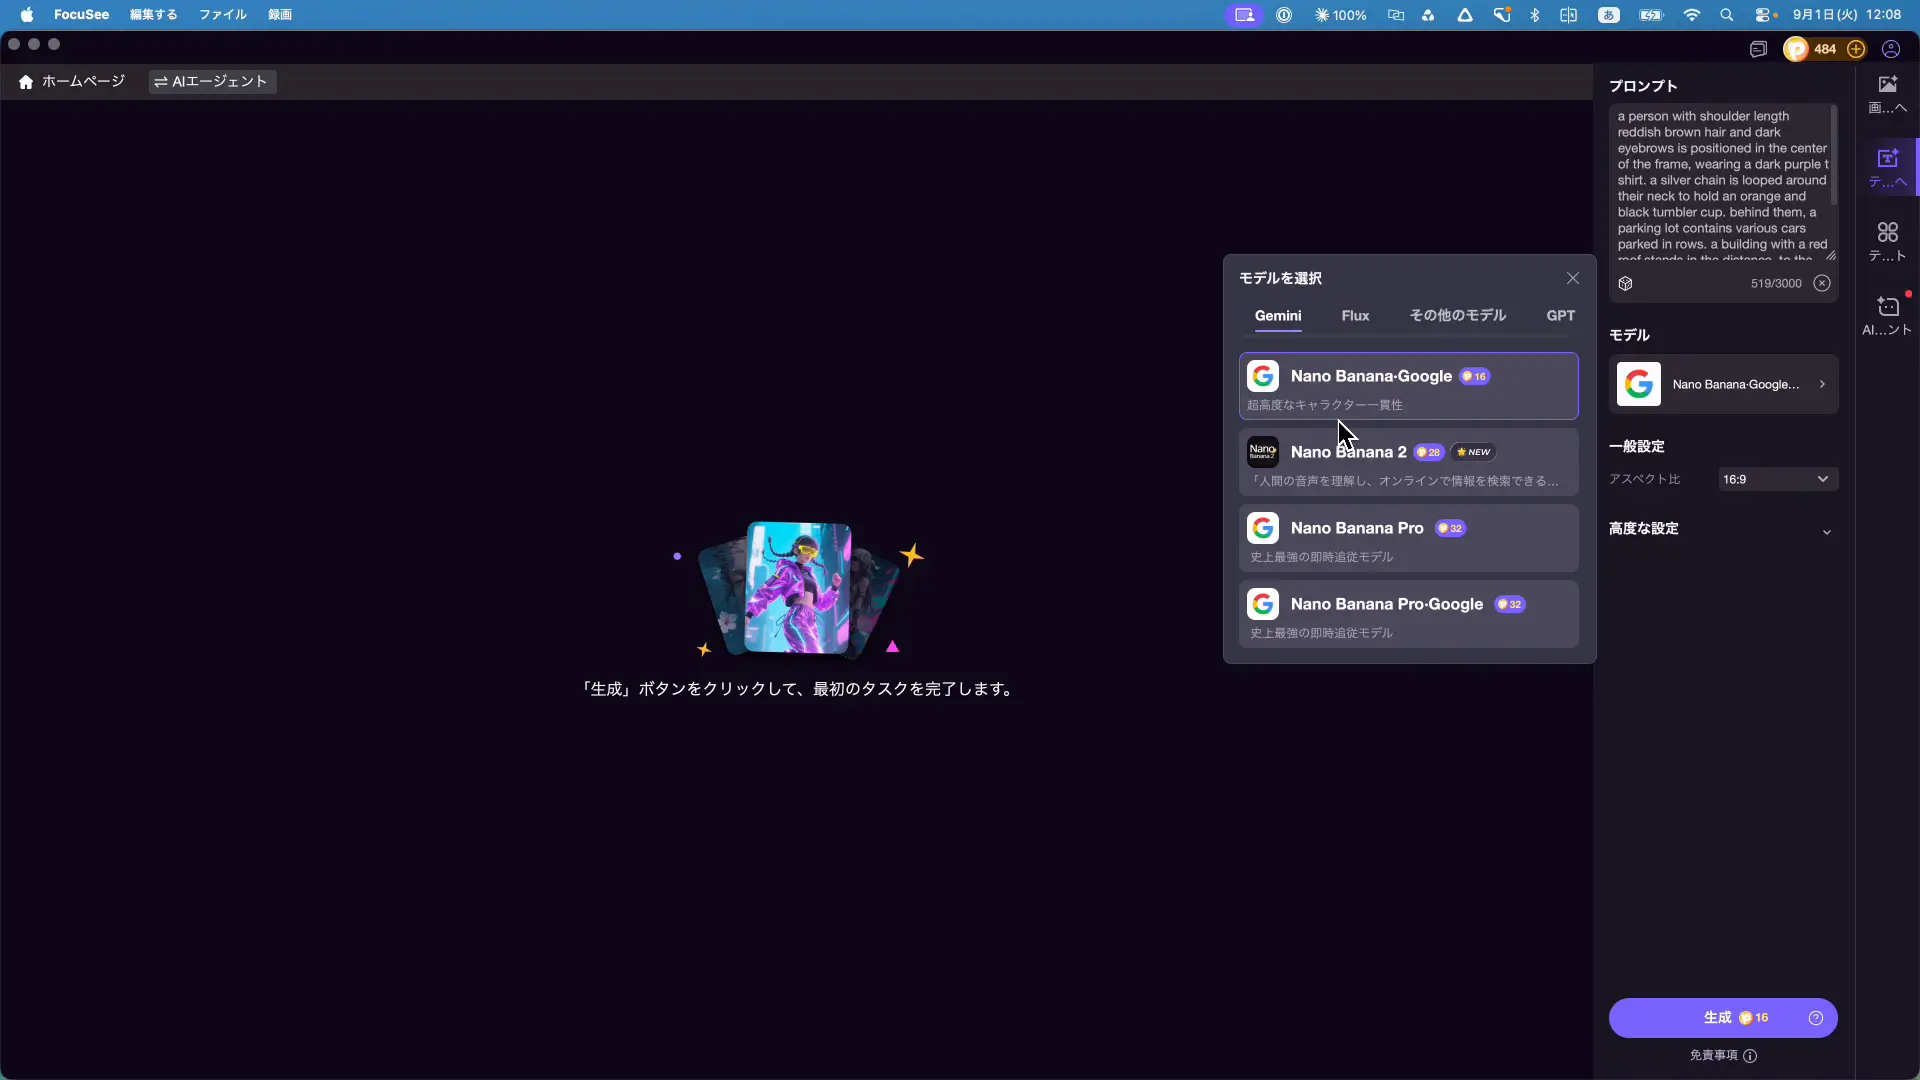Viewport: 1920px width, 1080px height.
Task: Open the 録画 menu
Action: click(280, 15)
